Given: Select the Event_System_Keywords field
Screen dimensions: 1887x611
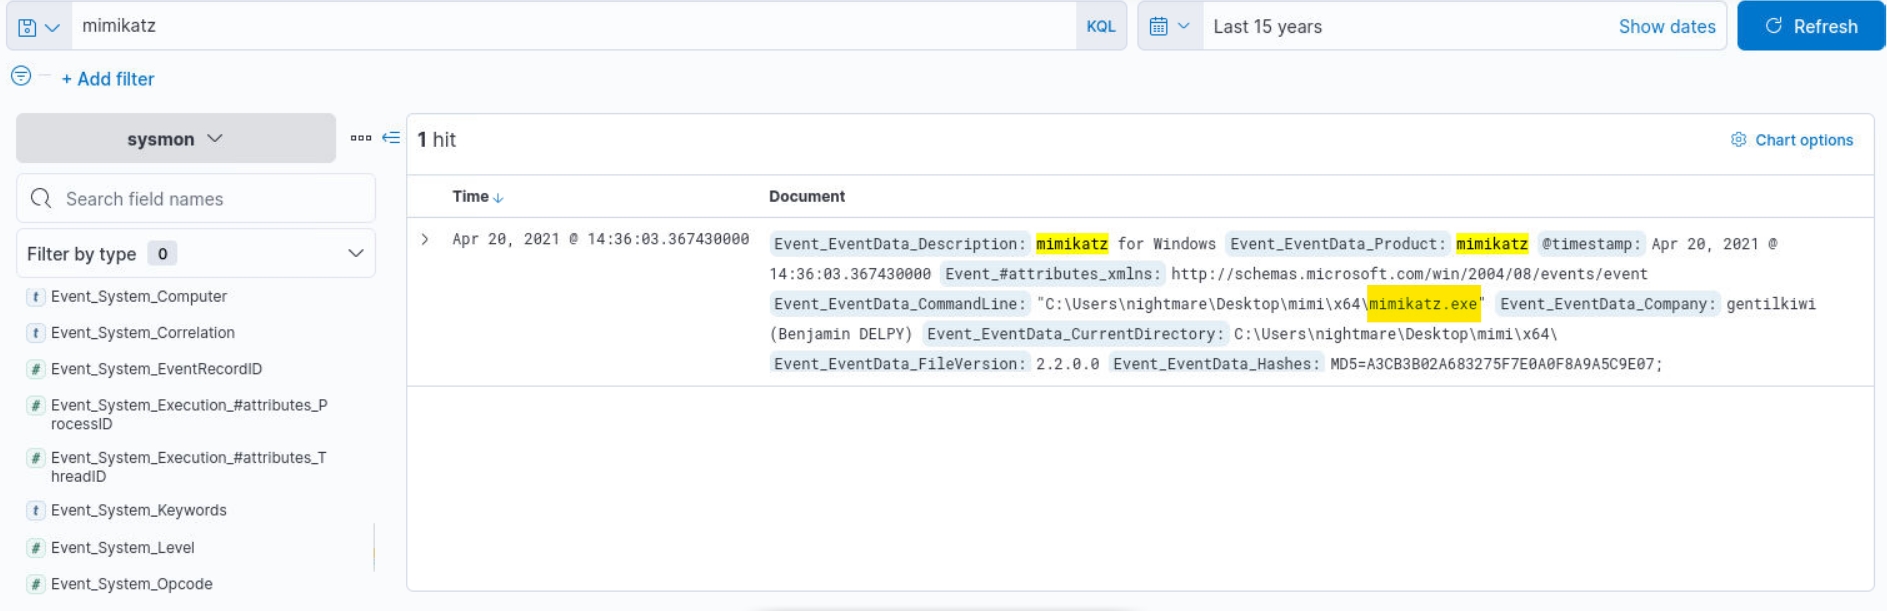Looking at the screenshot, I should tap(139, 511).
